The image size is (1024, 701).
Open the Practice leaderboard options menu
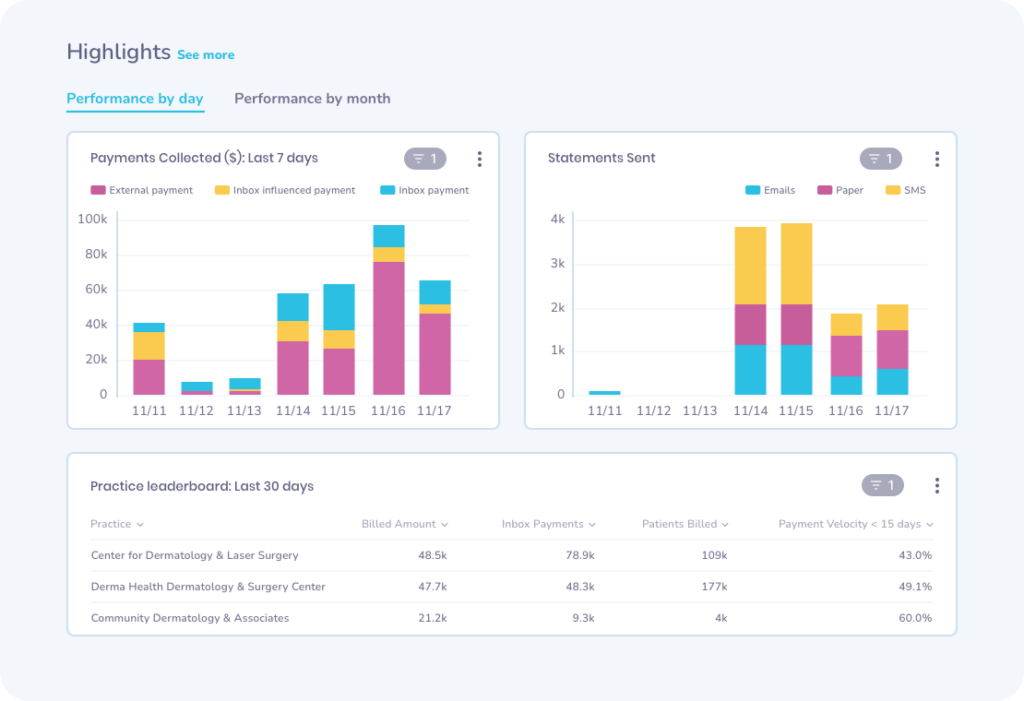point(937,485)
